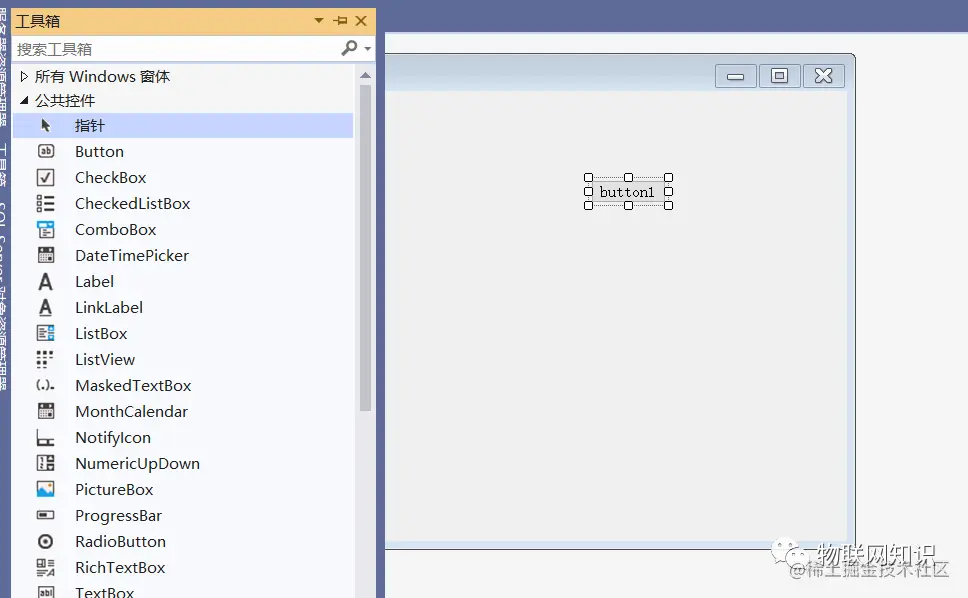Pick the Button control icon
Screen dimensions: 968x598
46,151
